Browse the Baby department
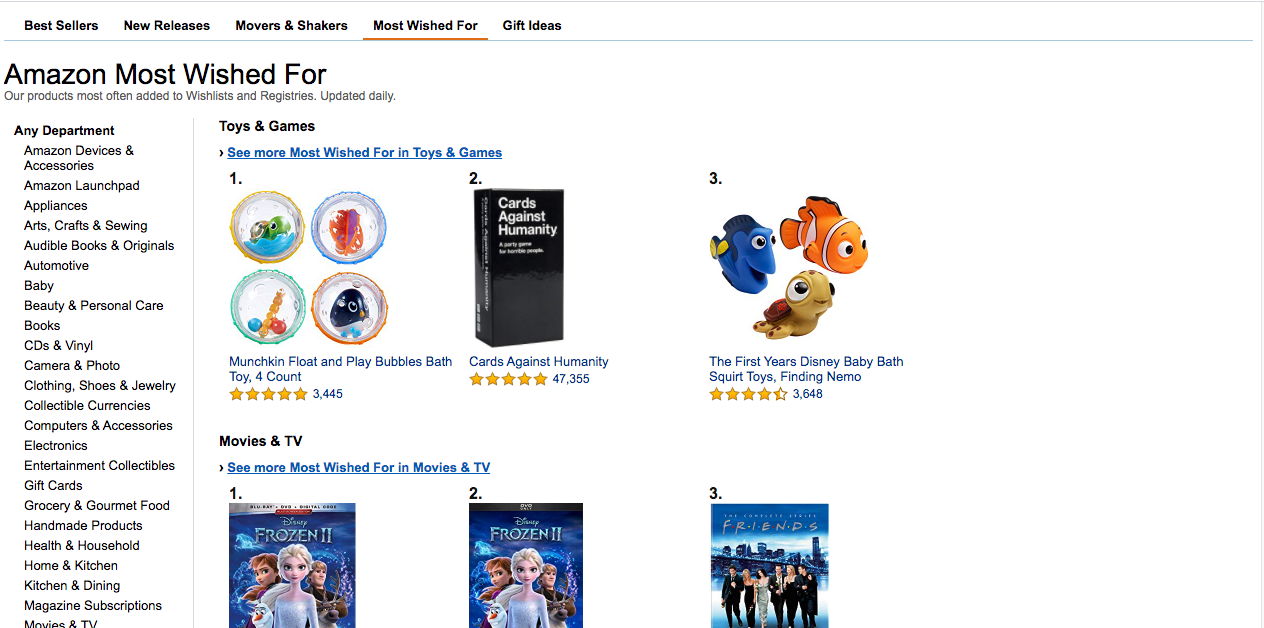The image size is (1264, 628). pos(39,285)
